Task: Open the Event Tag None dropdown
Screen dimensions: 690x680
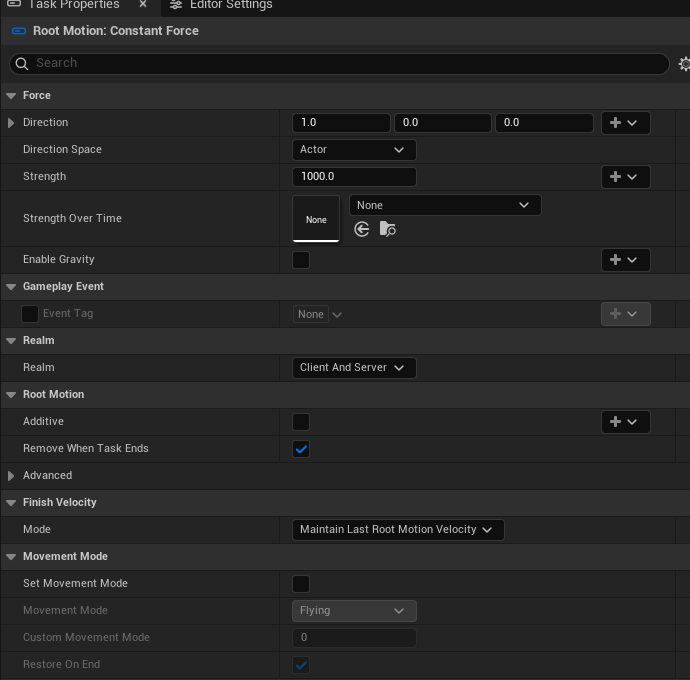Action: point(318,314)
